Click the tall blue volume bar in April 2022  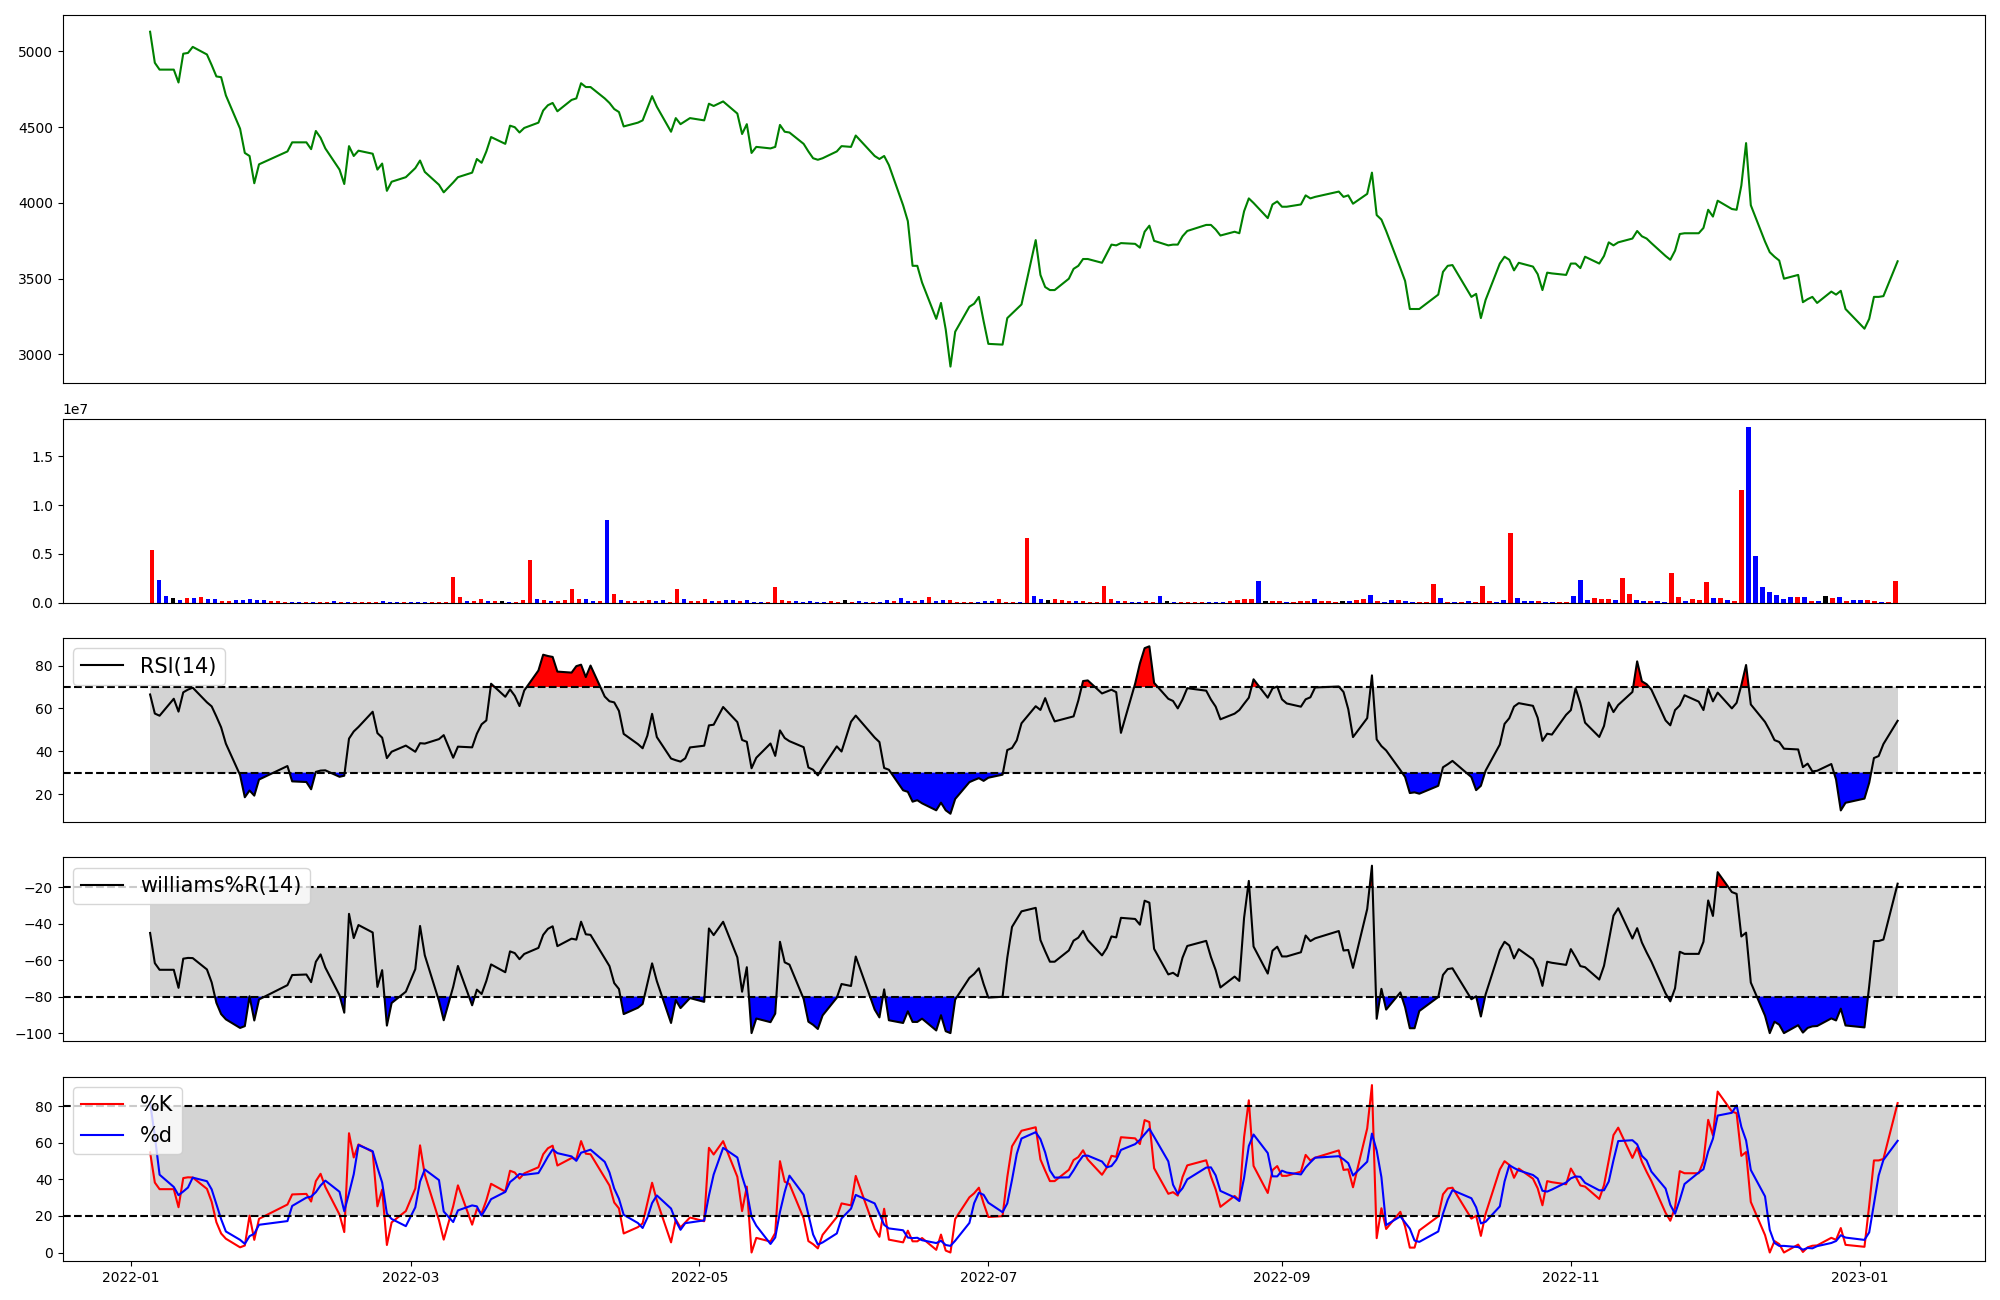click(x=606, y=561)
